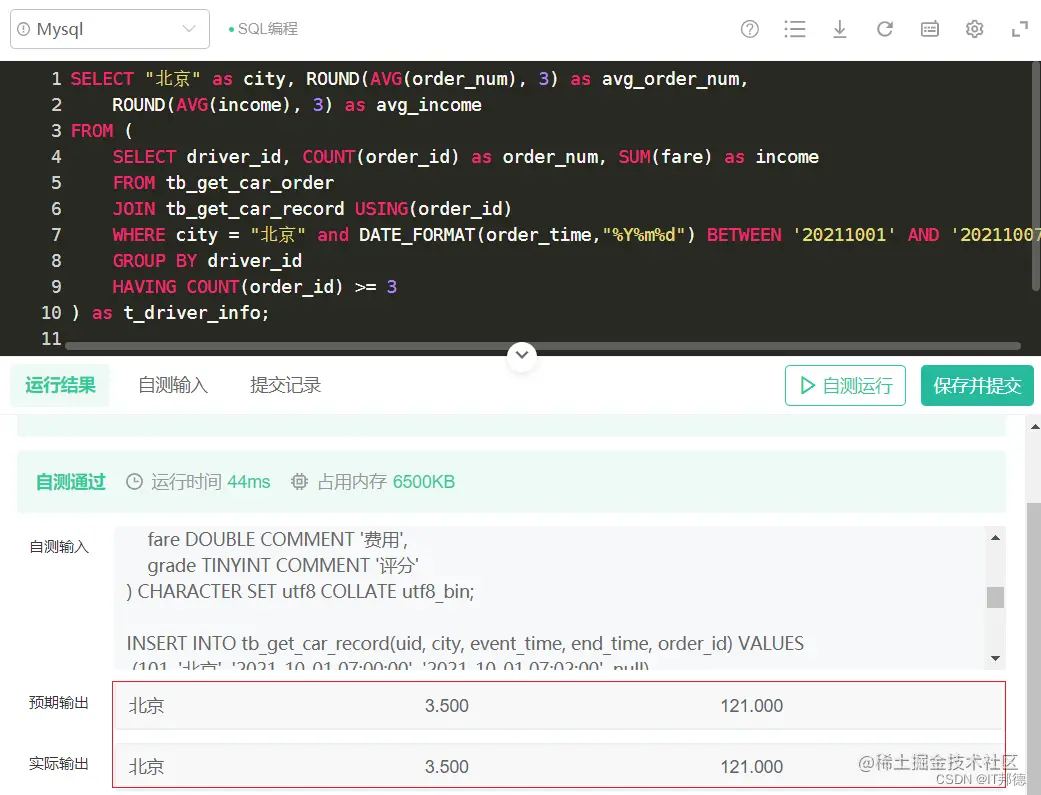1041x795 pixels.
Task: Click the editor vertical scrollbar
Action: click(1036, 175)
